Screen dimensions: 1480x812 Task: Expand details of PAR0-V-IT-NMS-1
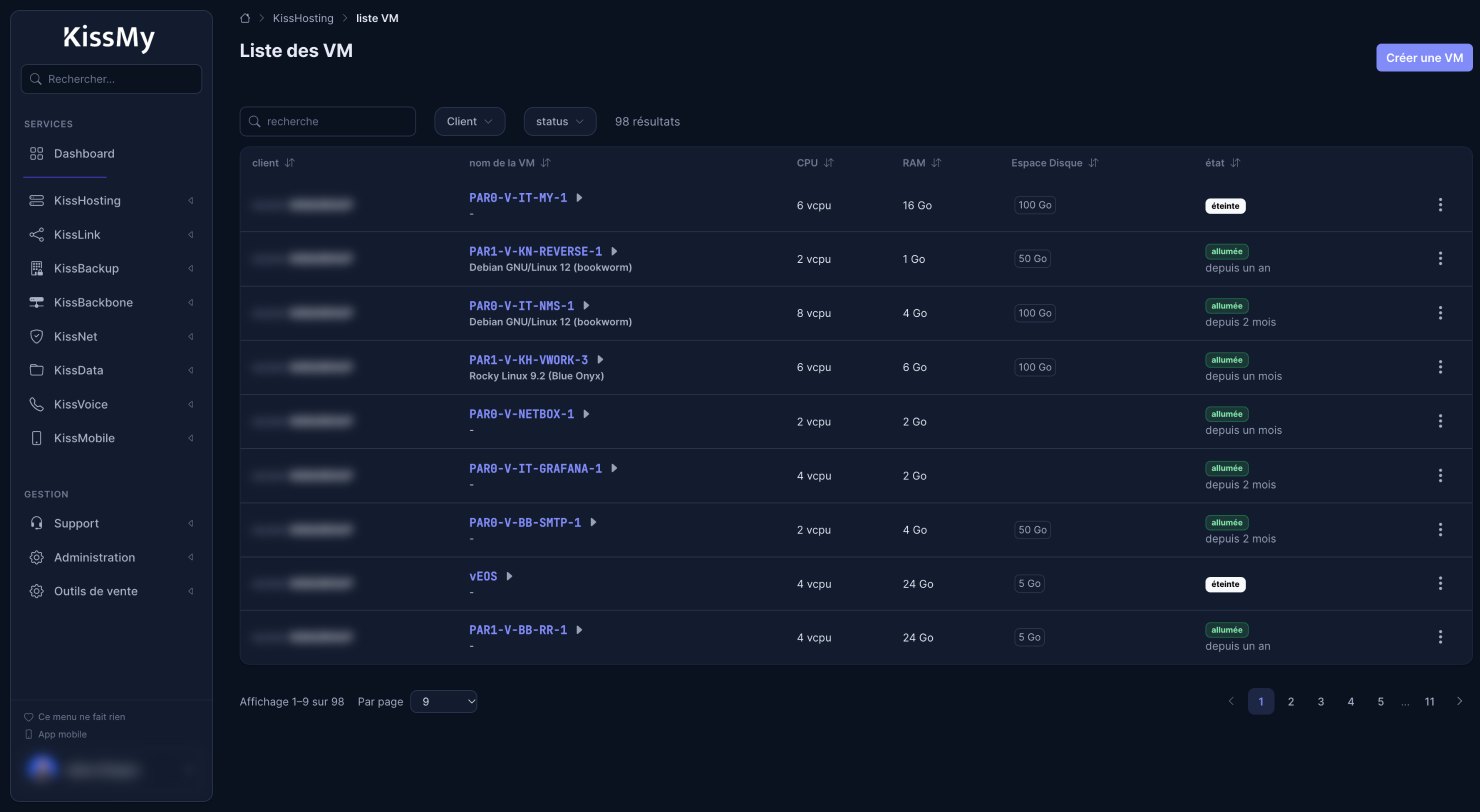pyautogui.click(x=586, y=306)
